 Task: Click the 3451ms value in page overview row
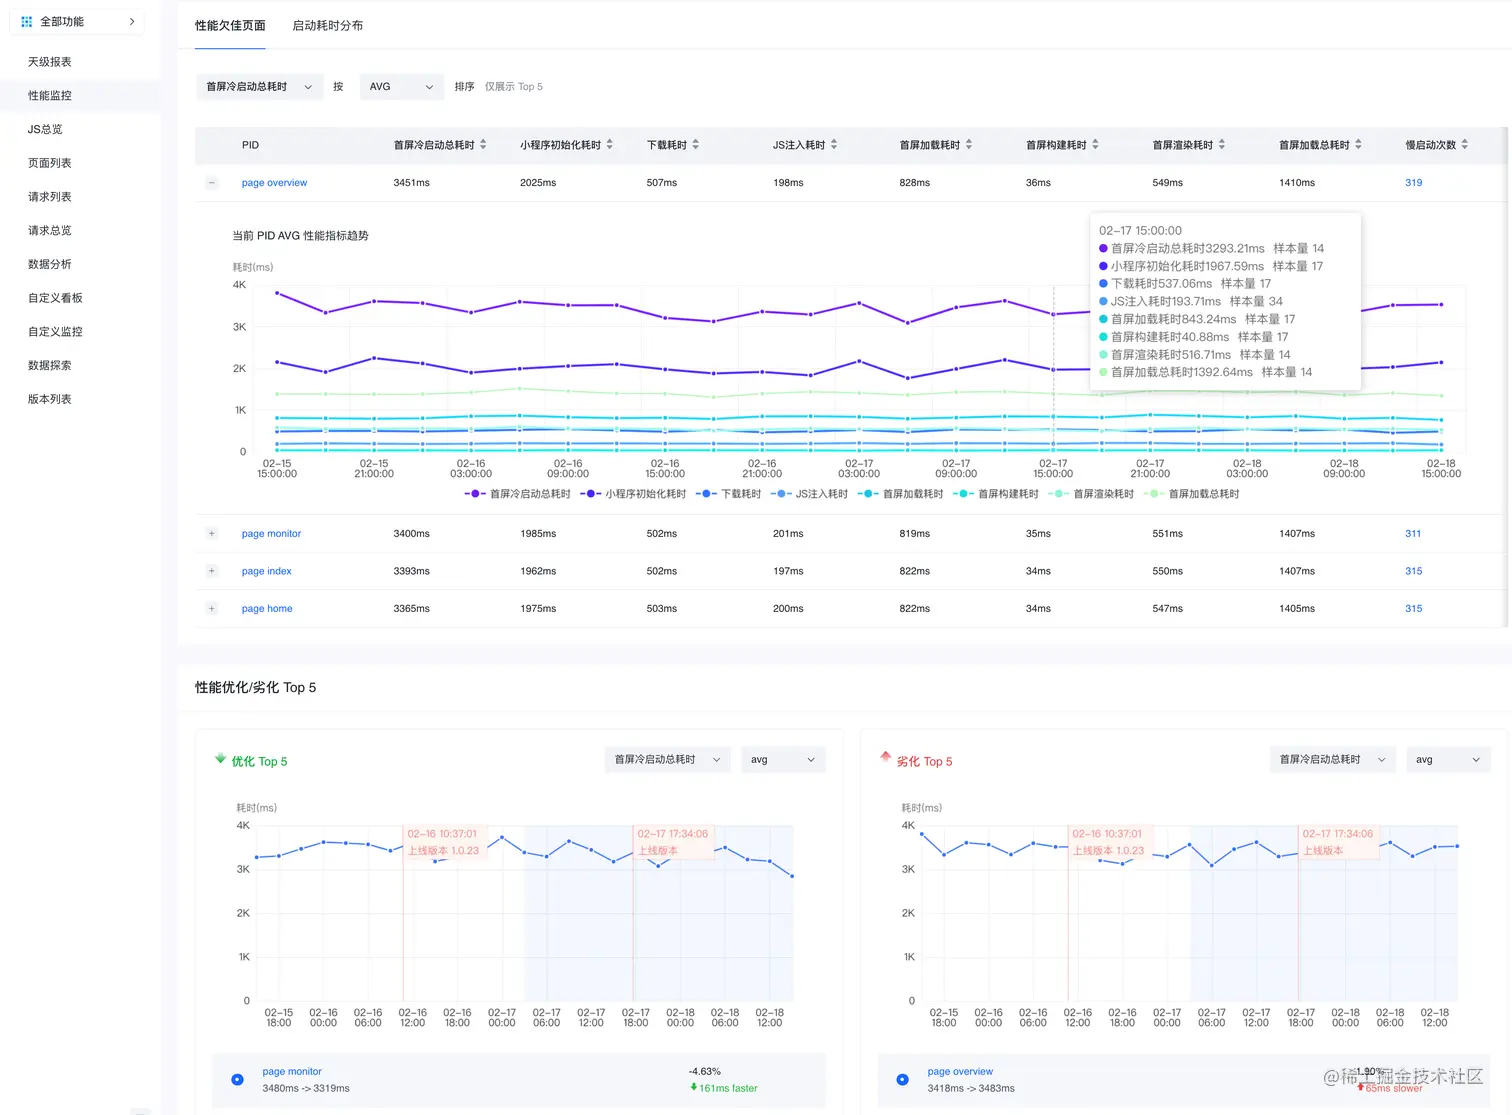pyautogui.click(x=411, y=183)
